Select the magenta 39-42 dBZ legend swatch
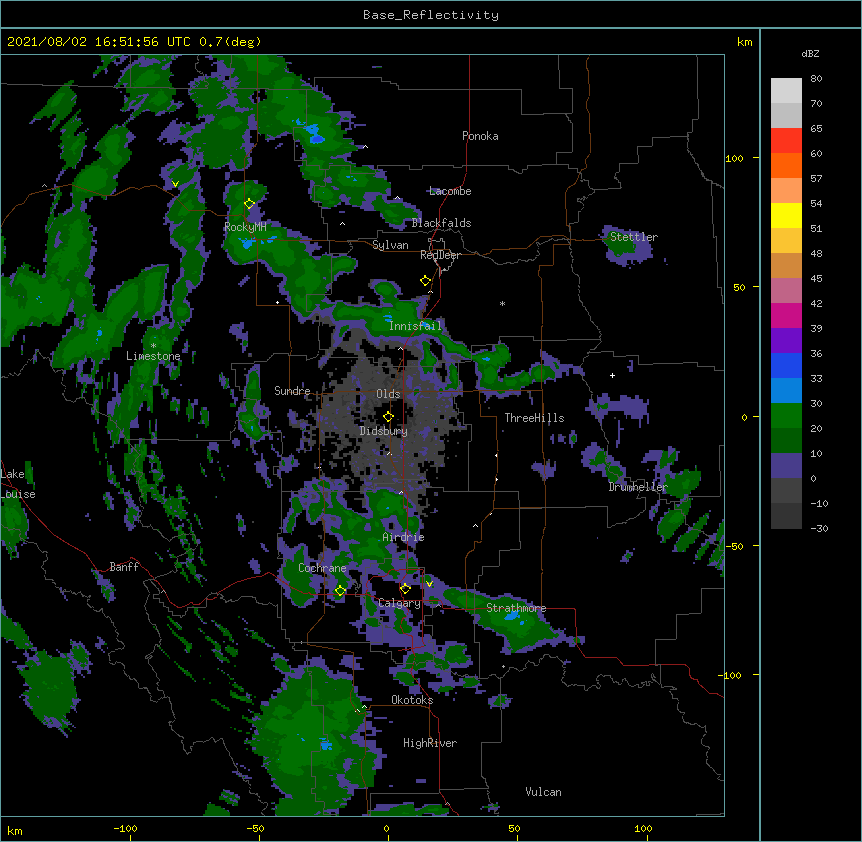 pos(786,315)
